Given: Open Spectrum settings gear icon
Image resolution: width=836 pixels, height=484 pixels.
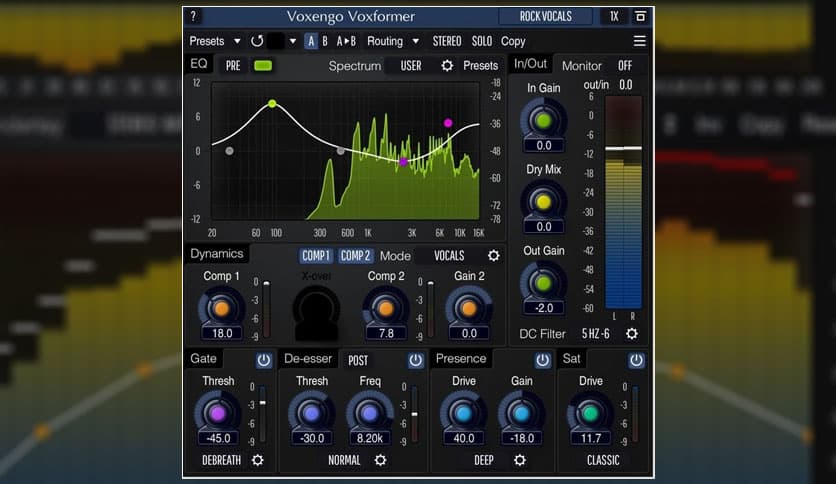Looking at the screenshot, I should coord(447,66).
